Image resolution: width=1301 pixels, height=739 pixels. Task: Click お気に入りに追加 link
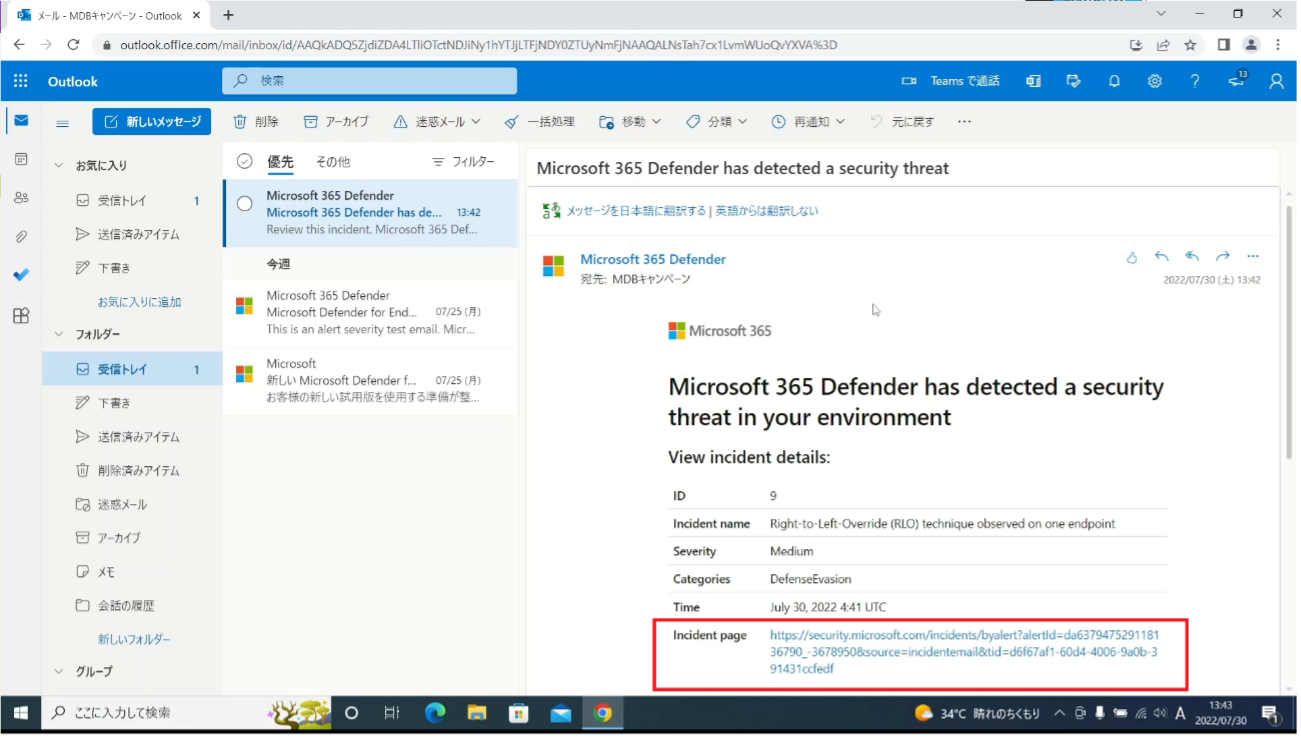point(139,302)
